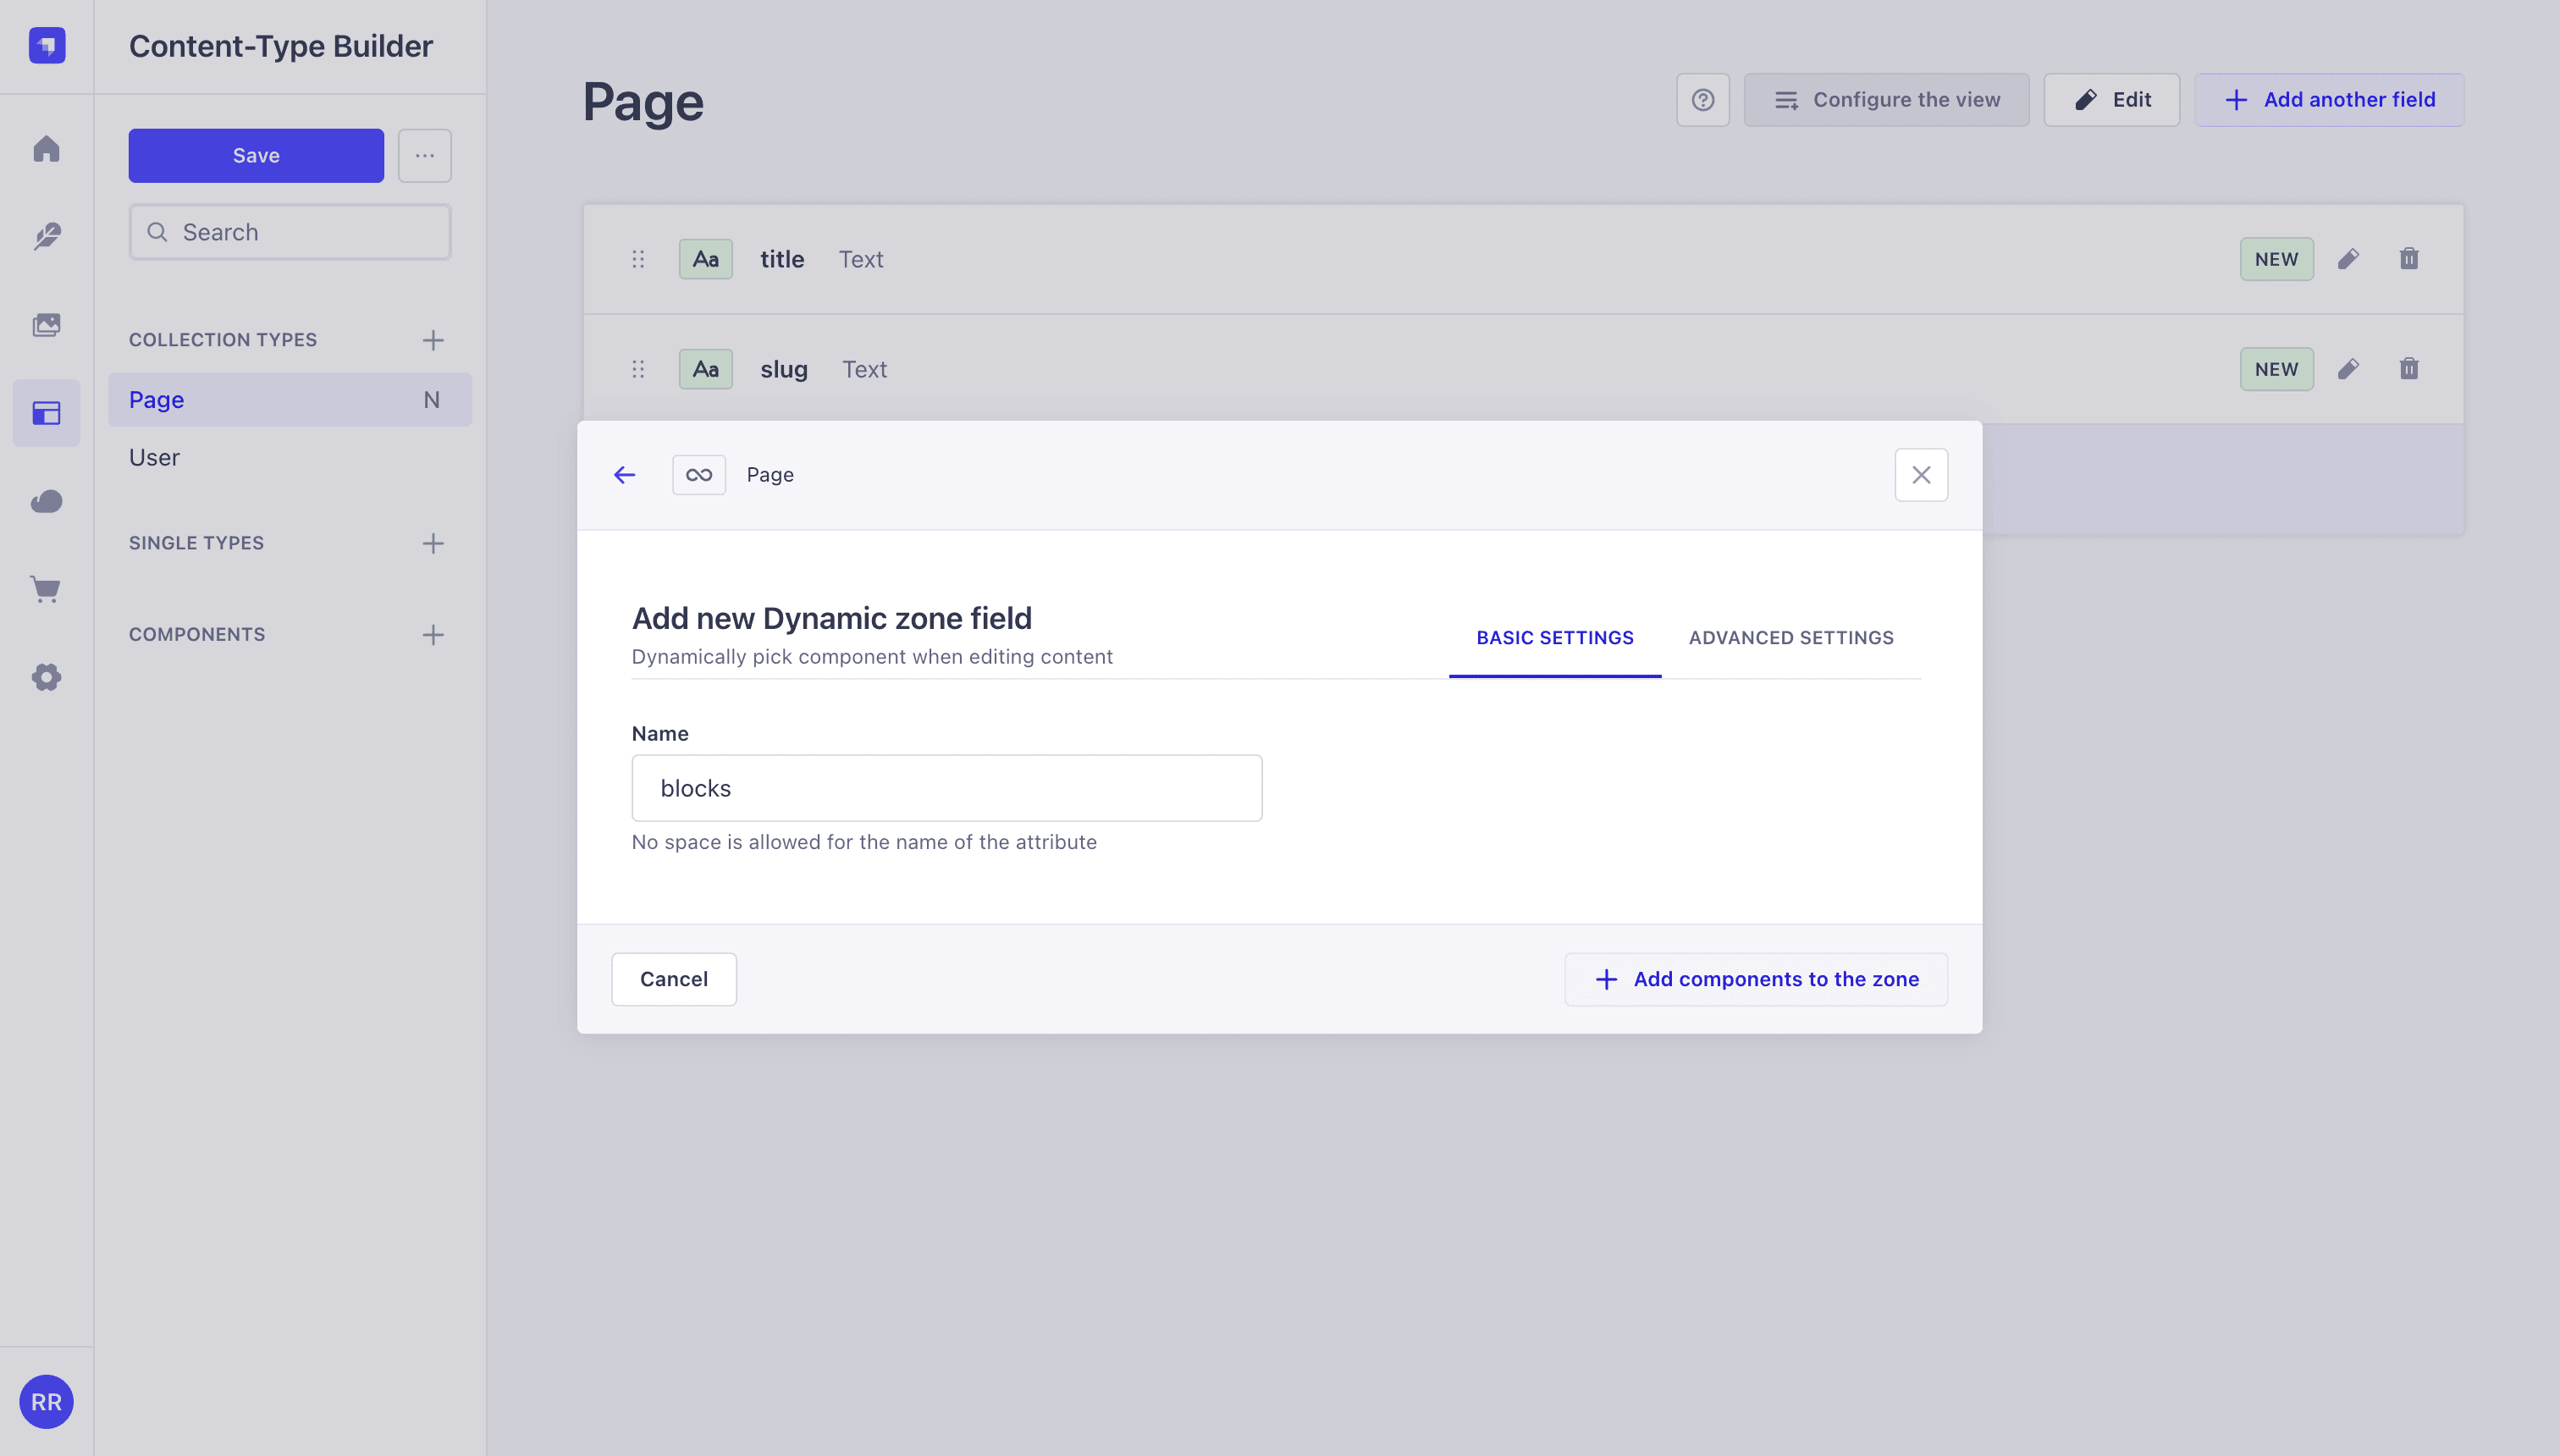The width and height of the screenshot is (2560, 1456).
Task: Edit the title field pencil icon
Action: [2348, 259]
